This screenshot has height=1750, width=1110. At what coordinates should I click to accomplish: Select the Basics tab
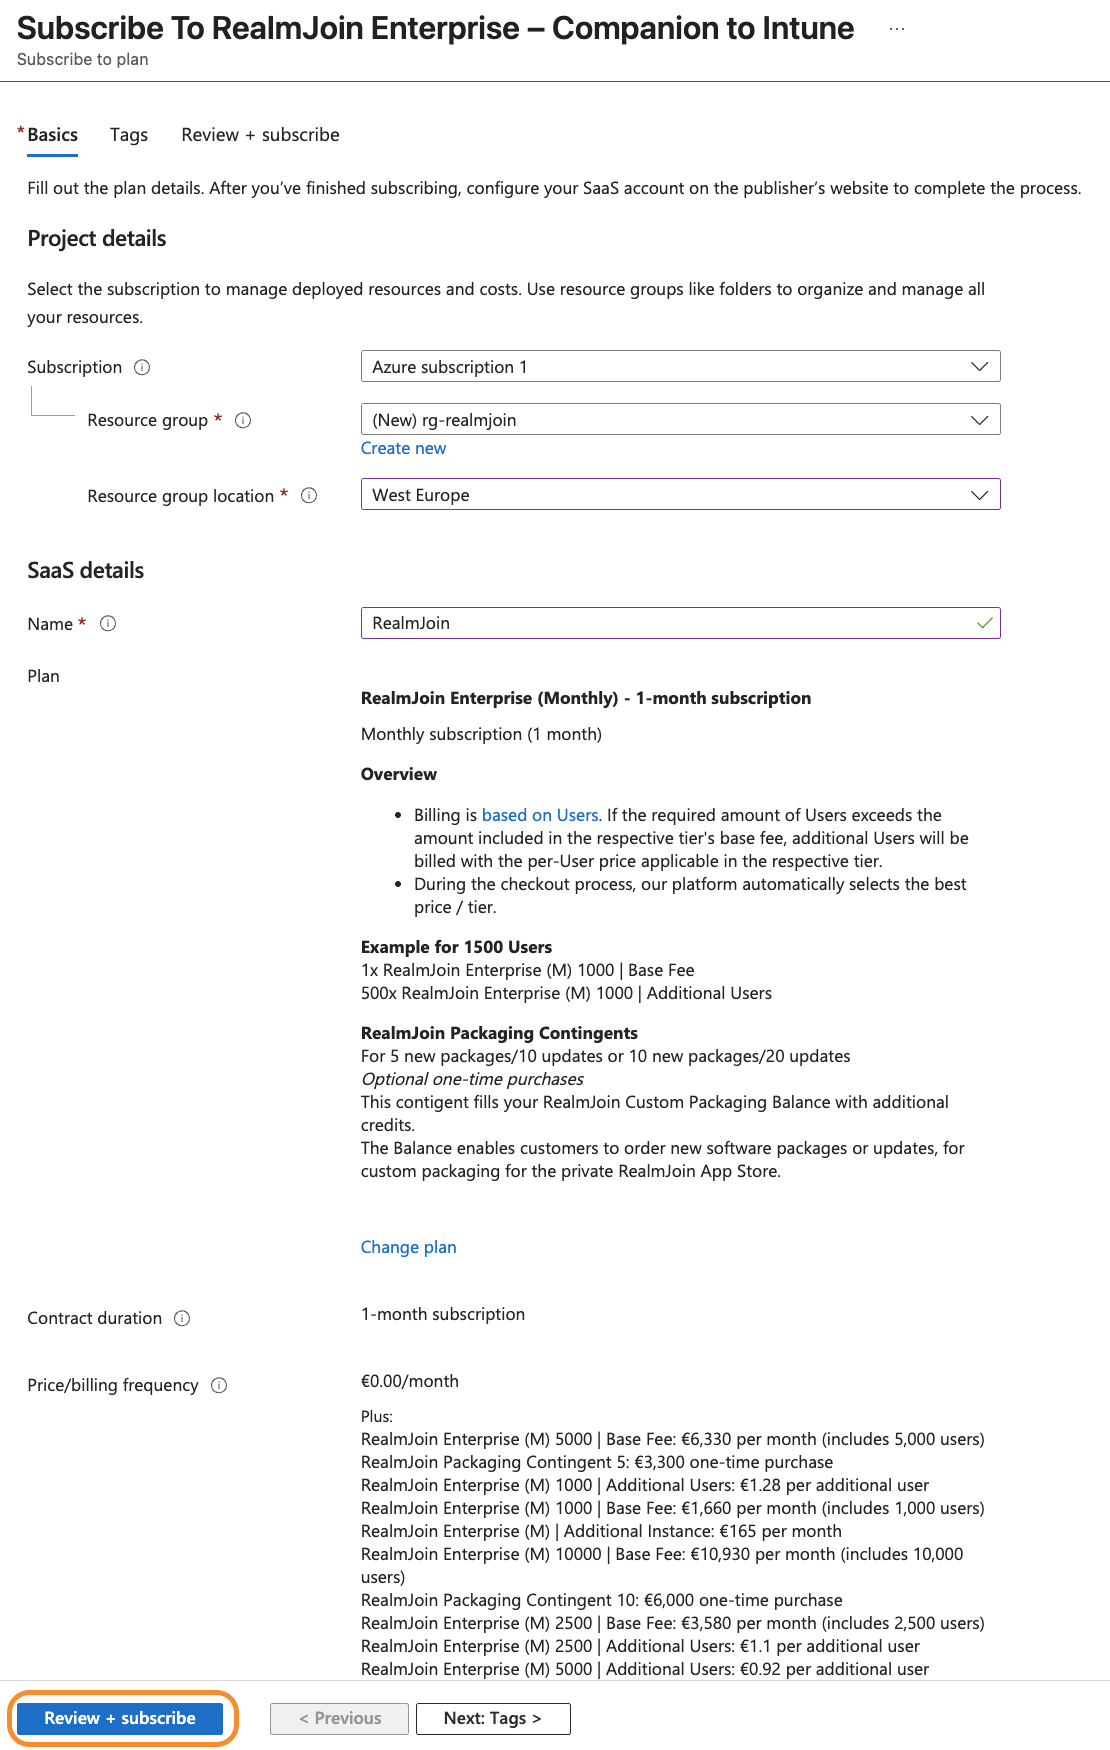[x=53, y=135]
